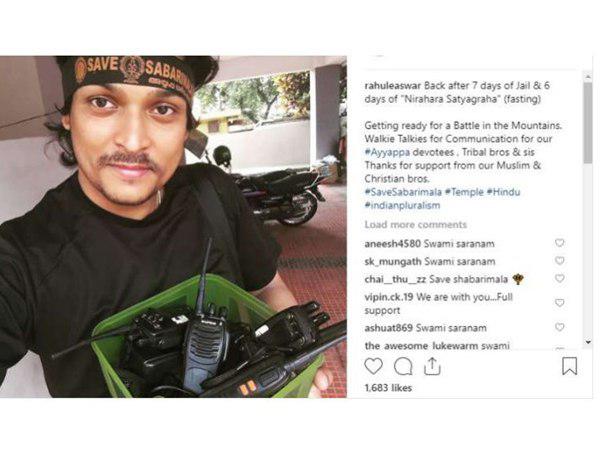The height and width of the screenshot is (450, 600).
Task: Like vipin.ck.19's comment heart
Action: [559, 303]
